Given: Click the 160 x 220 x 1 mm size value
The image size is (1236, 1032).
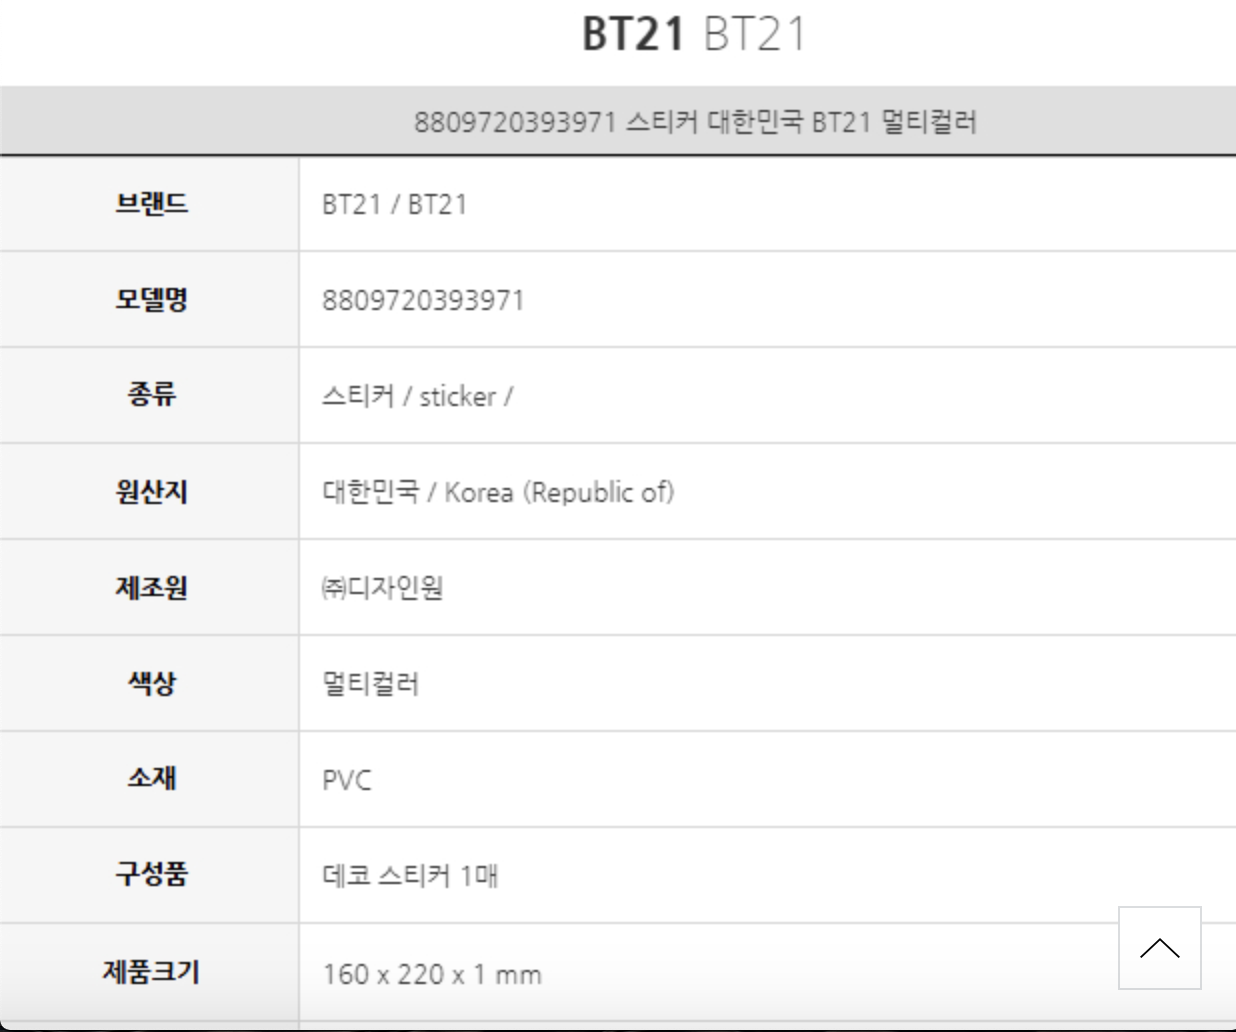Looking at the screenshot, I should [x=432, y=974].
